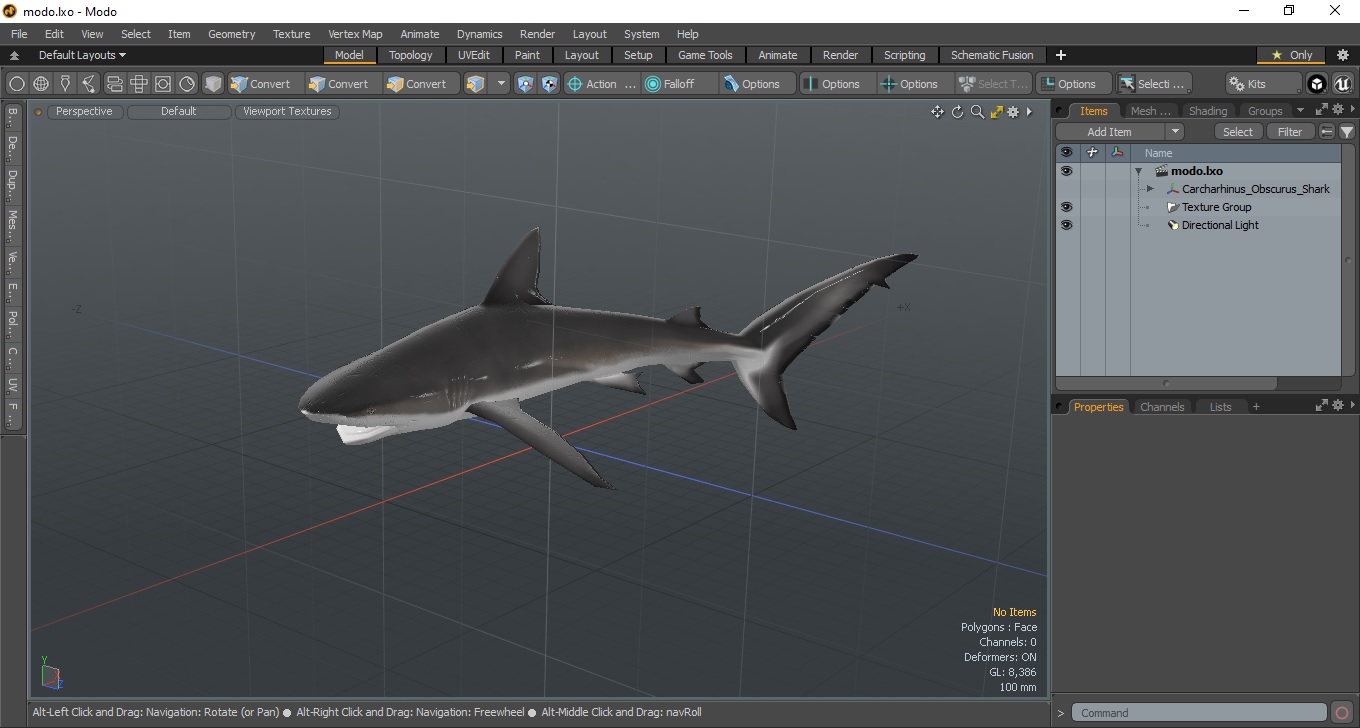Image resolution: width=1360 pixels, height=728 pixels.
Task: Hide the Directional Light item
Action: coord(1066,225)
